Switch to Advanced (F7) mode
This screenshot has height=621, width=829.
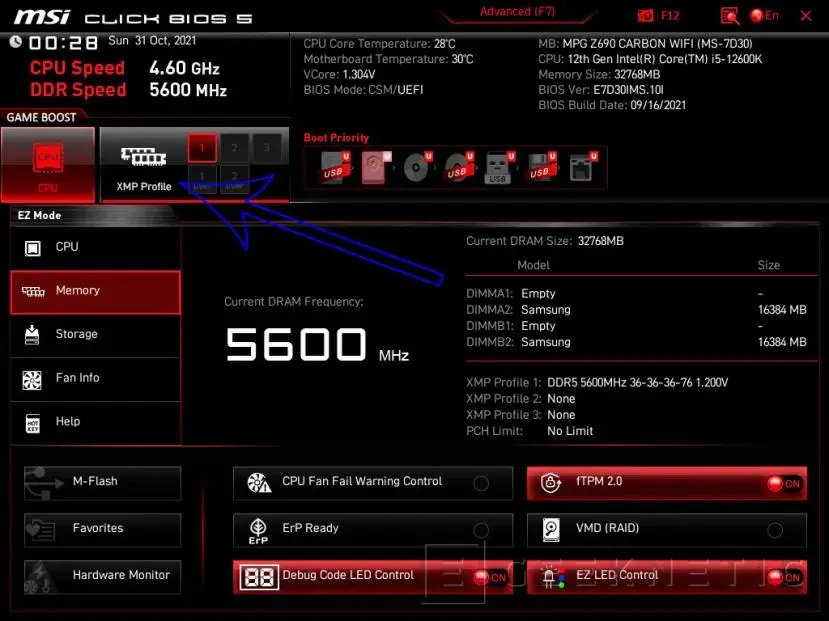[x=517, y=12]
